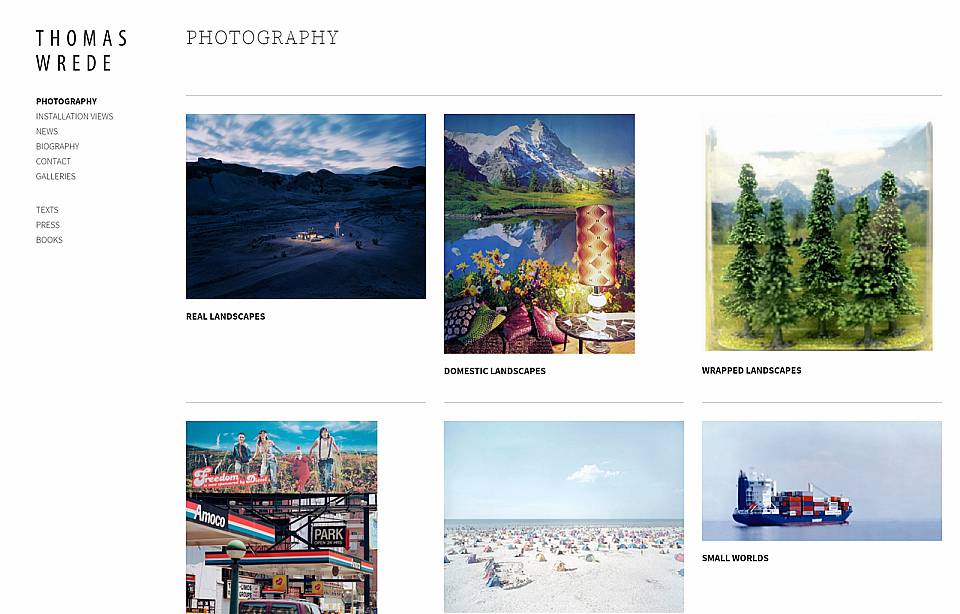This screenshot has height=614, width=960.
Task: Open the Contact page
Action: [x=53, y=161]
